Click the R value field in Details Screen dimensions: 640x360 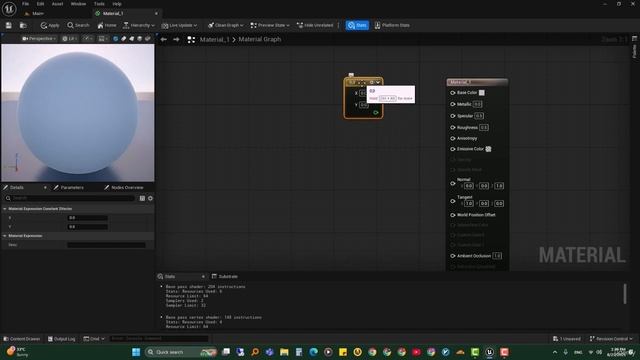(87, 218)
